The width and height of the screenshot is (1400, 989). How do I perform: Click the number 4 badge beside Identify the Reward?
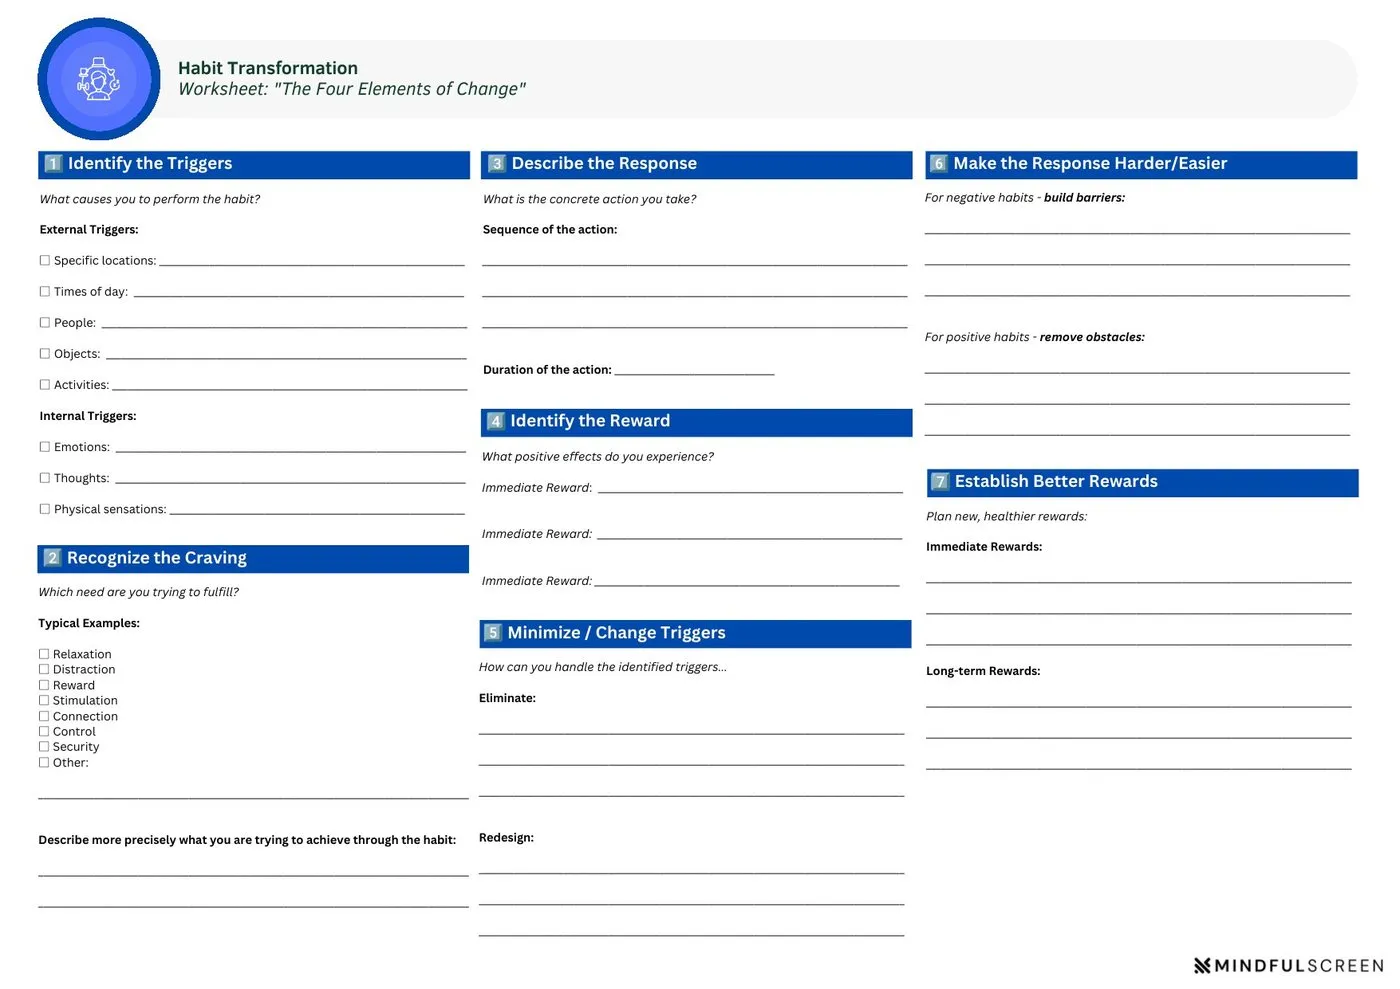[496, 422]
